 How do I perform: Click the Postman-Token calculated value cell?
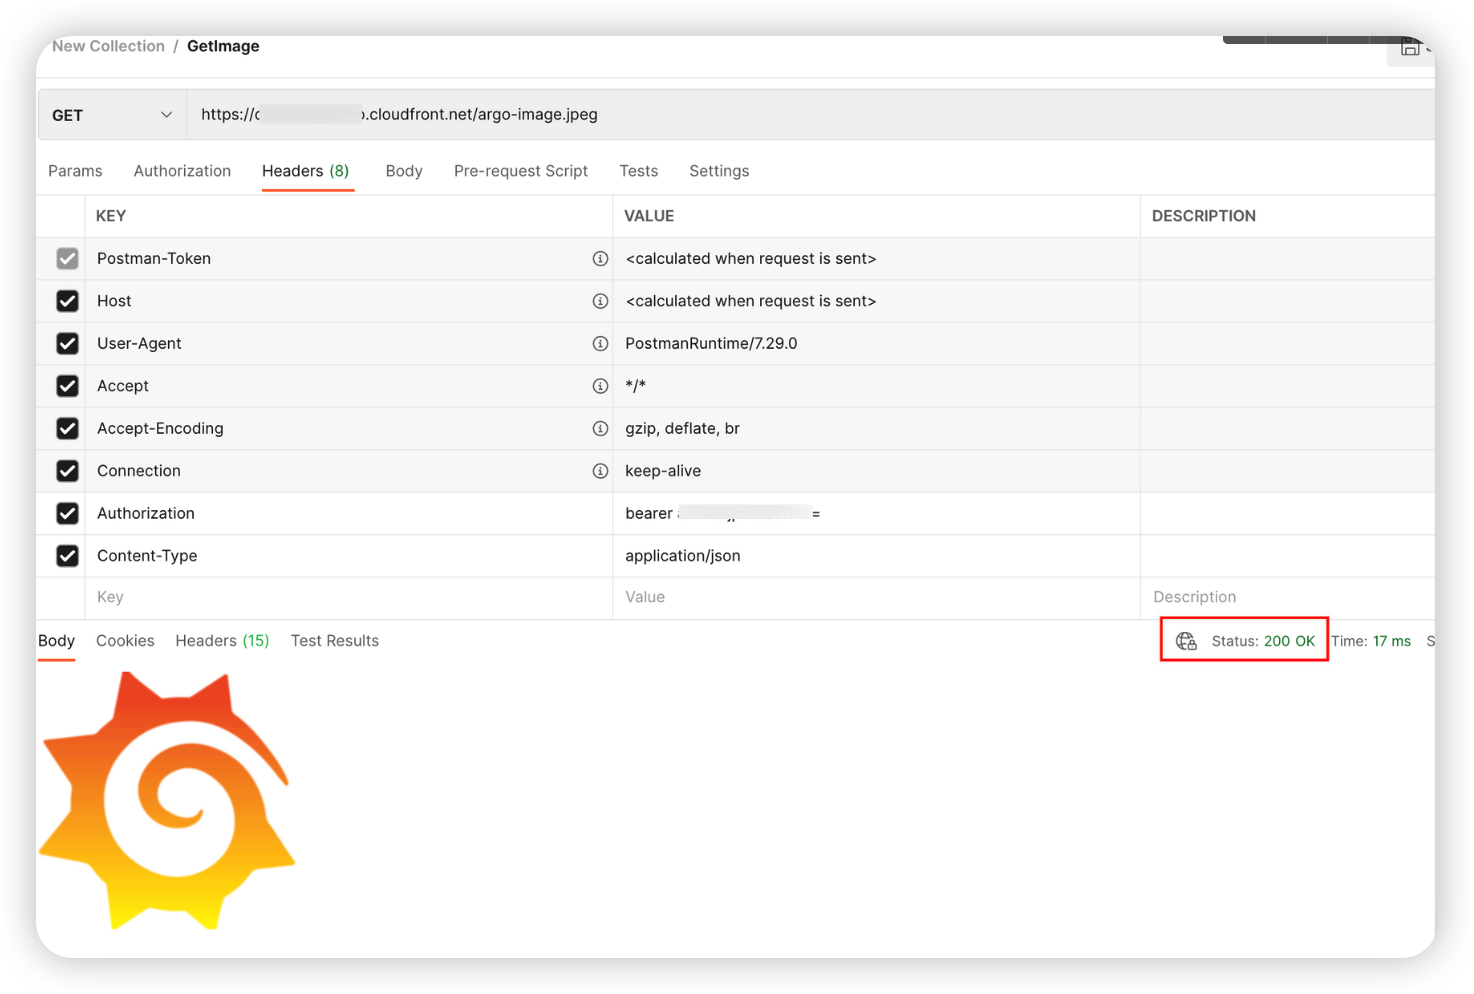coord(876,259)
